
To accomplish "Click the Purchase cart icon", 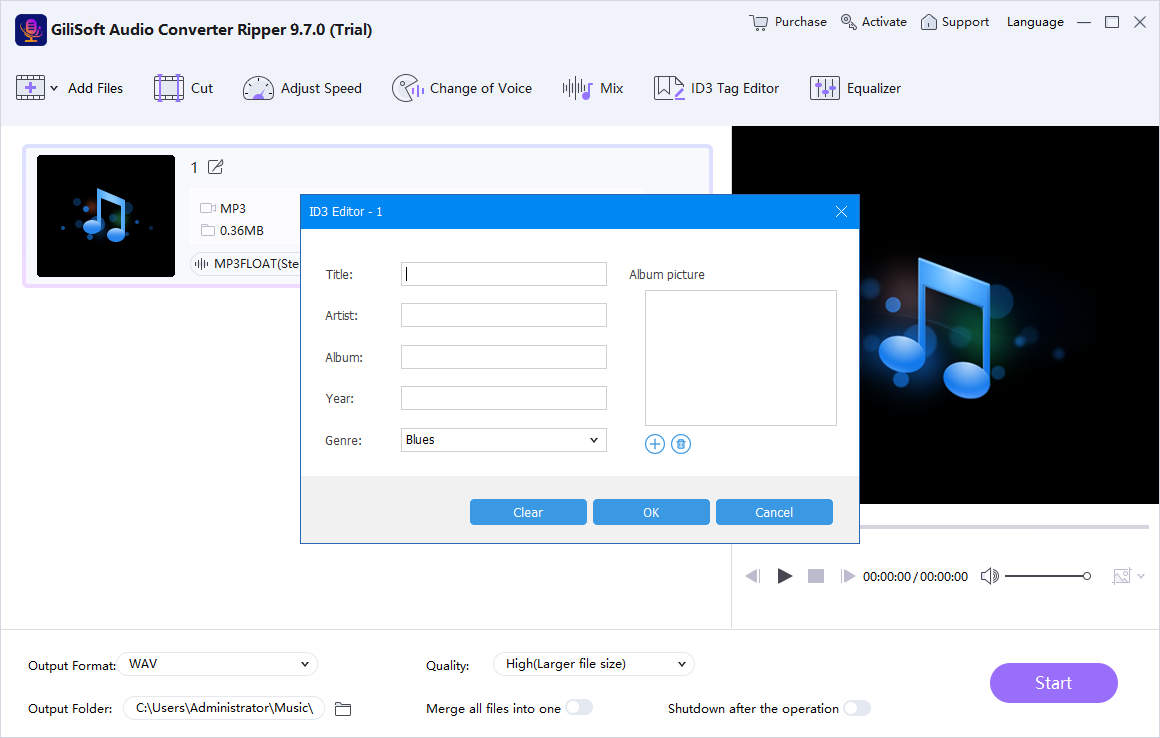I will 758,22.
